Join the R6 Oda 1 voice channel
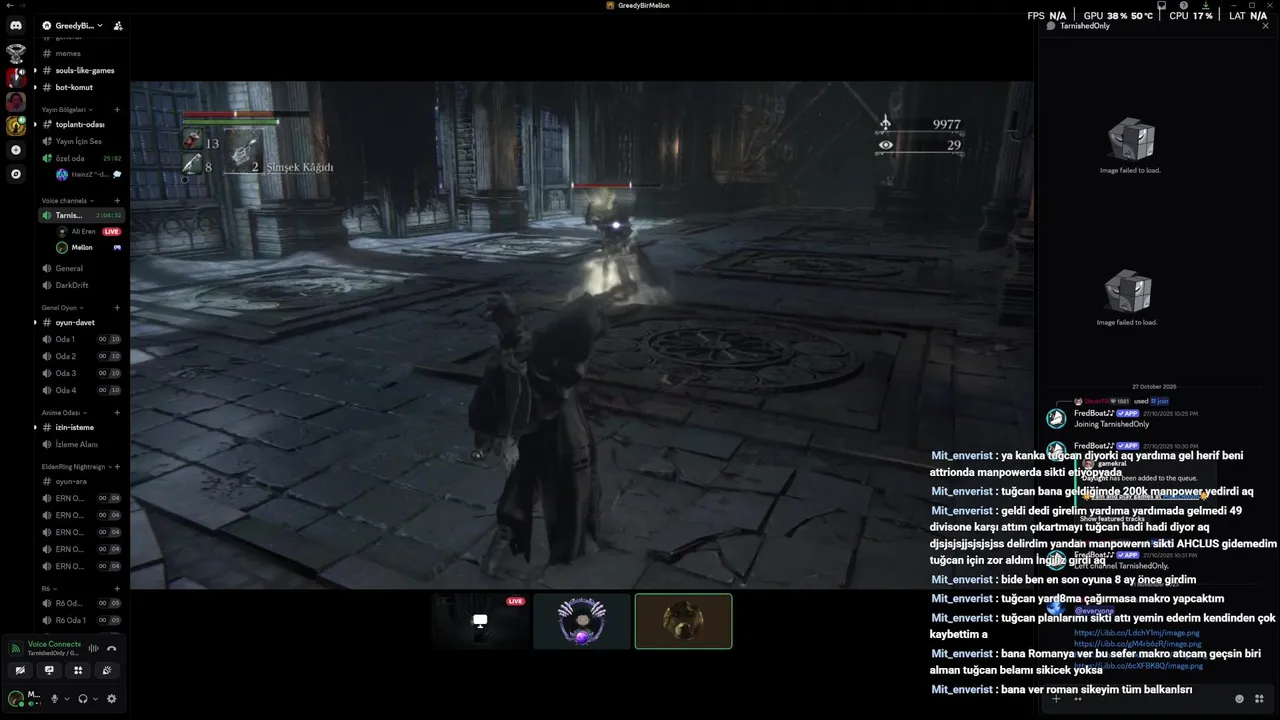Image resolution: width=1280 pixels, height=720 pixels. [x=80, y=620]
